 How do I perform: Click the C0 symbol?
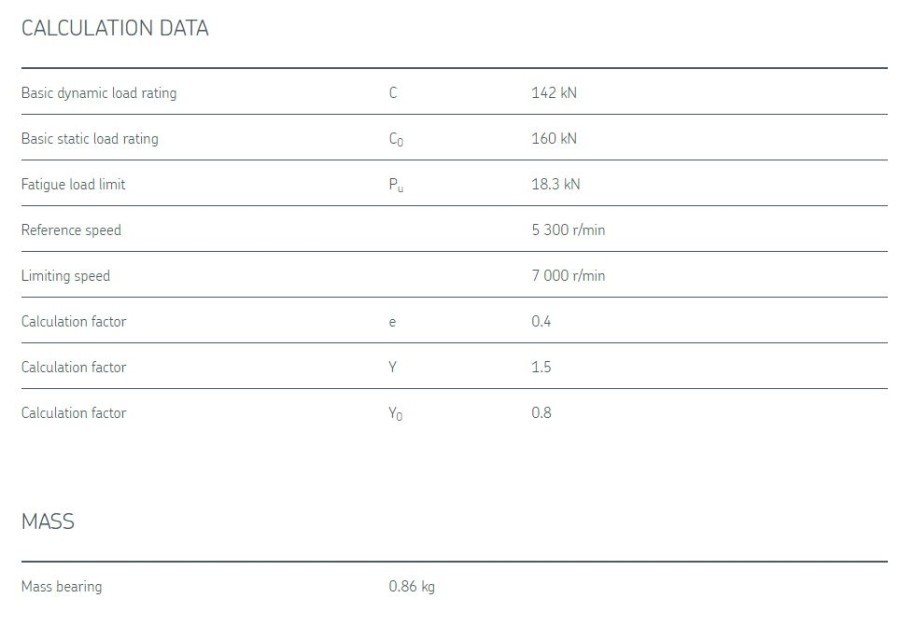(396, 140)
